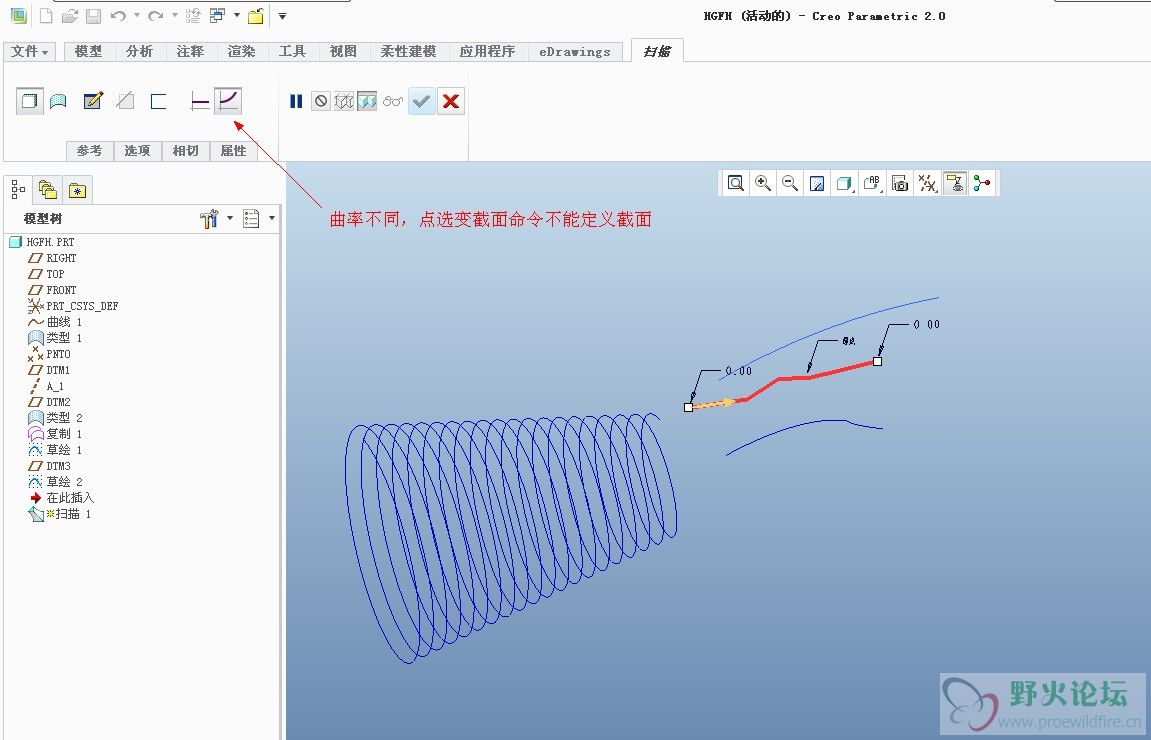
Task: Switch to the Model Tree navigator tab
Action: (18, 190)
